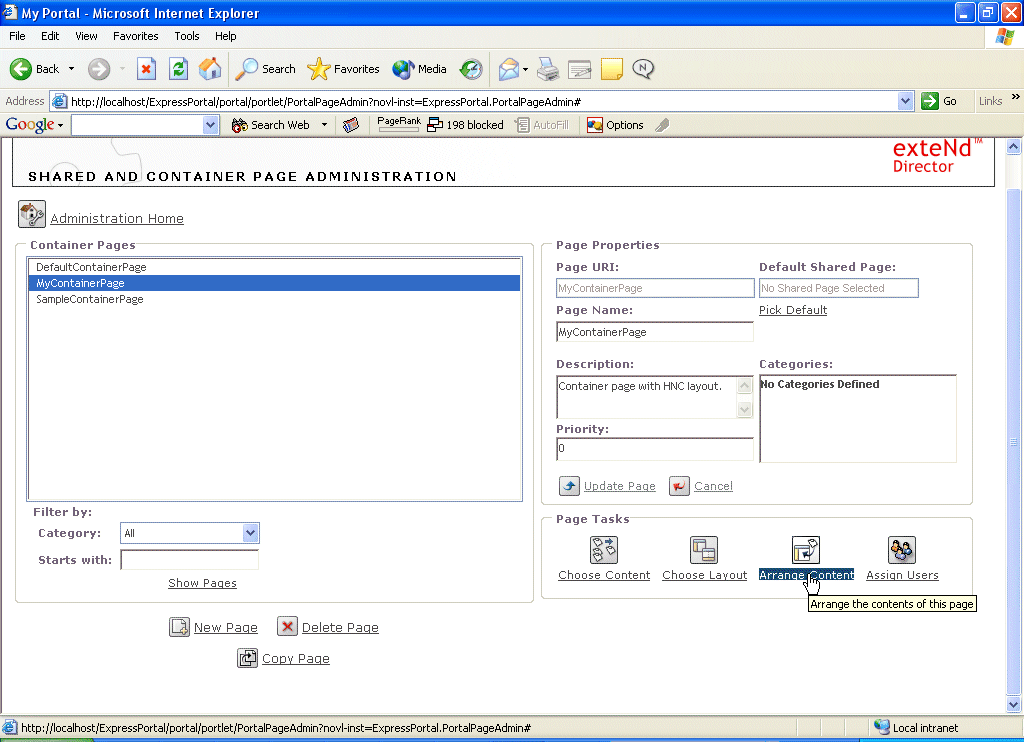Click the Arrange Content icon
The image size is (1024, 742).
(805, 550)
